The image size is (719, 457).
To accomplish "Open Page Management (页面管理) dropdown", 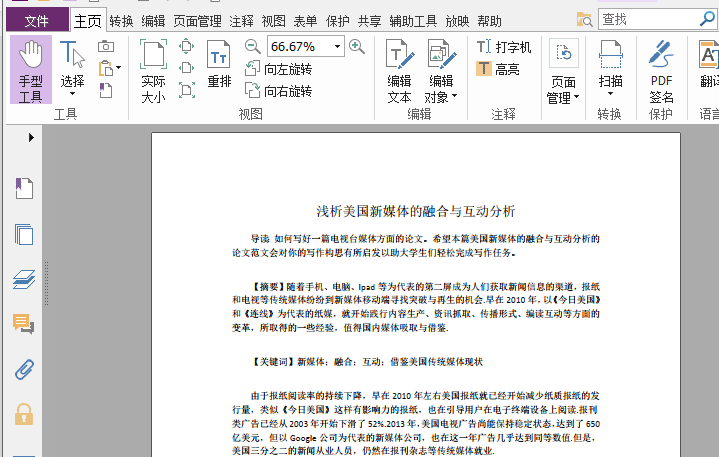I will (x=563, y=72).
